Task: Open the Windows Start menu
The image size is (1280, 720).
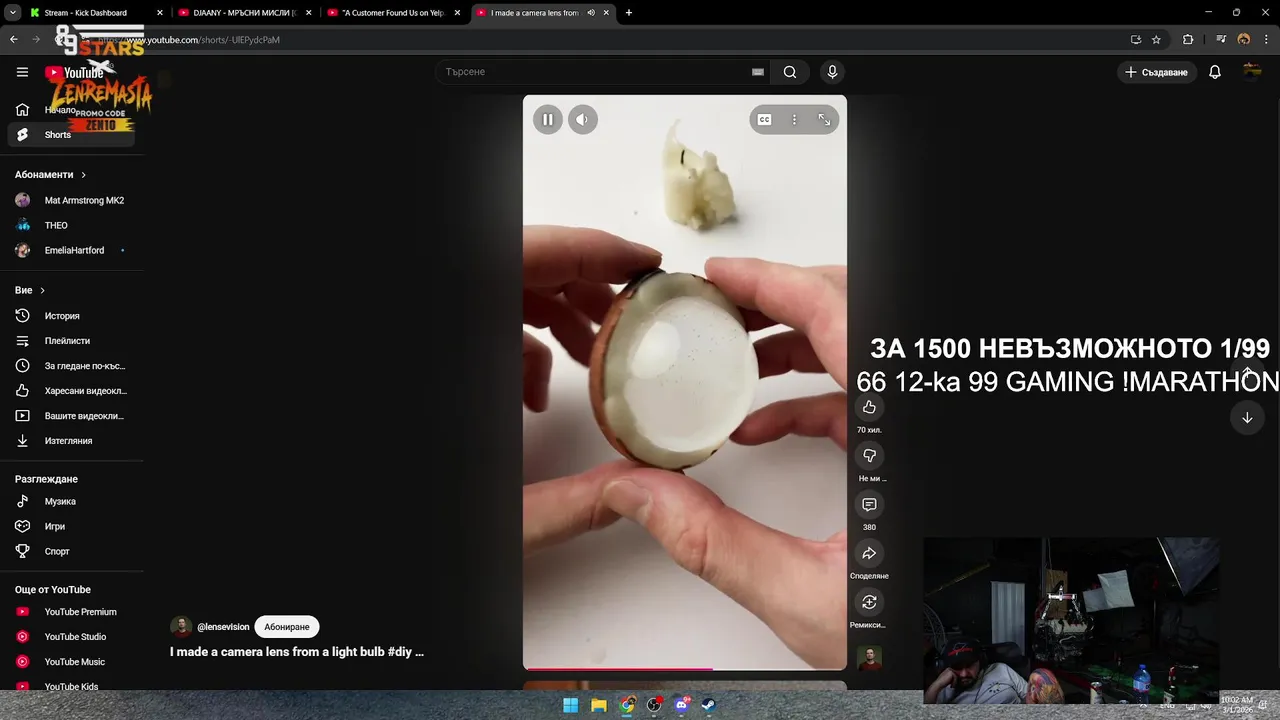Action: [570, 705]
